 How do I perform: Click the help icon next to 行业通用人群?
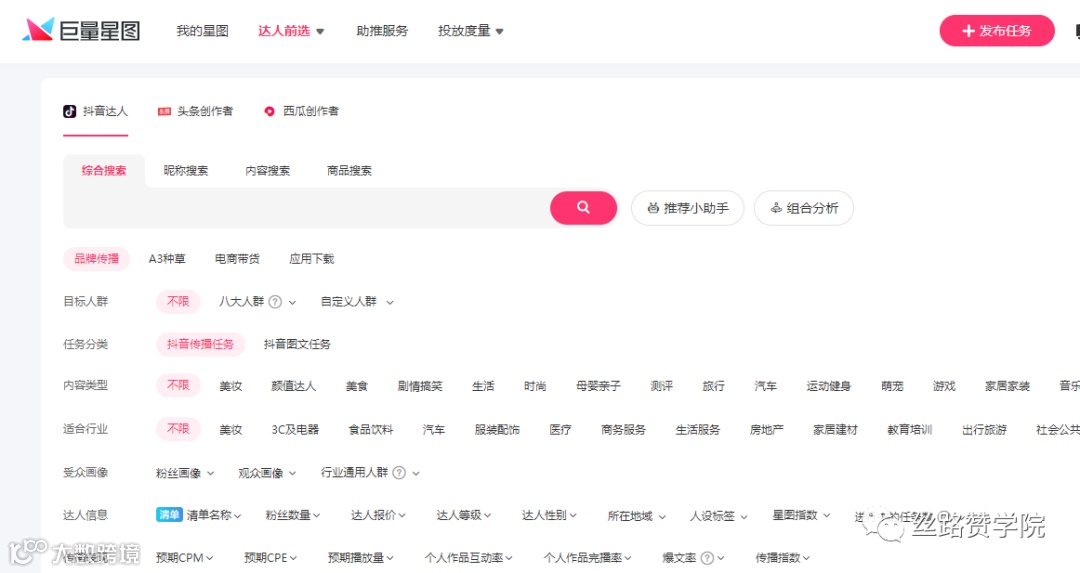pyautogui.click(x=399, y=472)
